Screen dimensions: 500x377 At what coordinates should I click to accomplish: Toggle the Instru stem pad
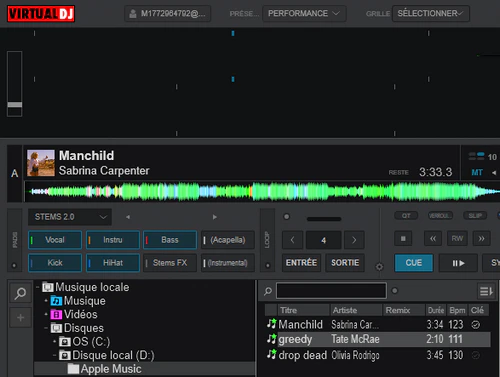click(x=113, y=240)
